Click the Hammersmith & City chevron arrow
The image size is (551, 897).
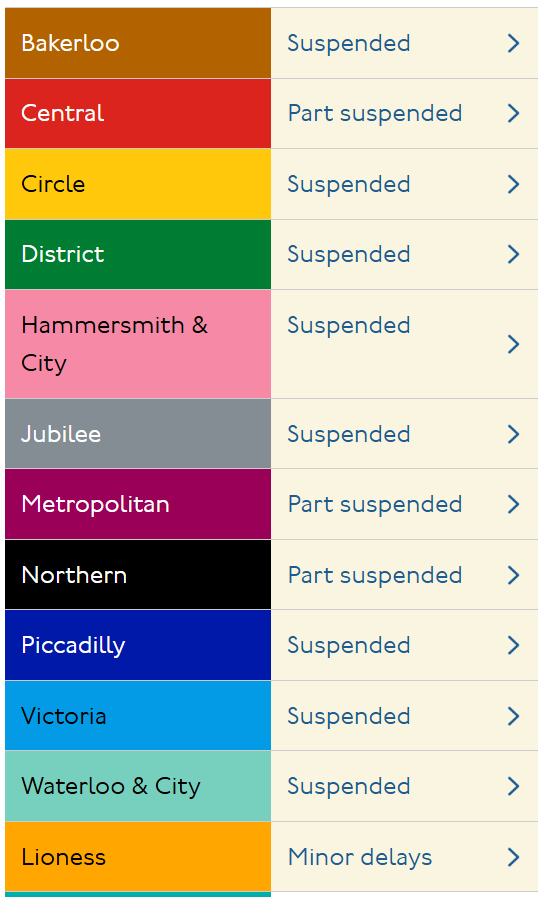pos(513,344)
